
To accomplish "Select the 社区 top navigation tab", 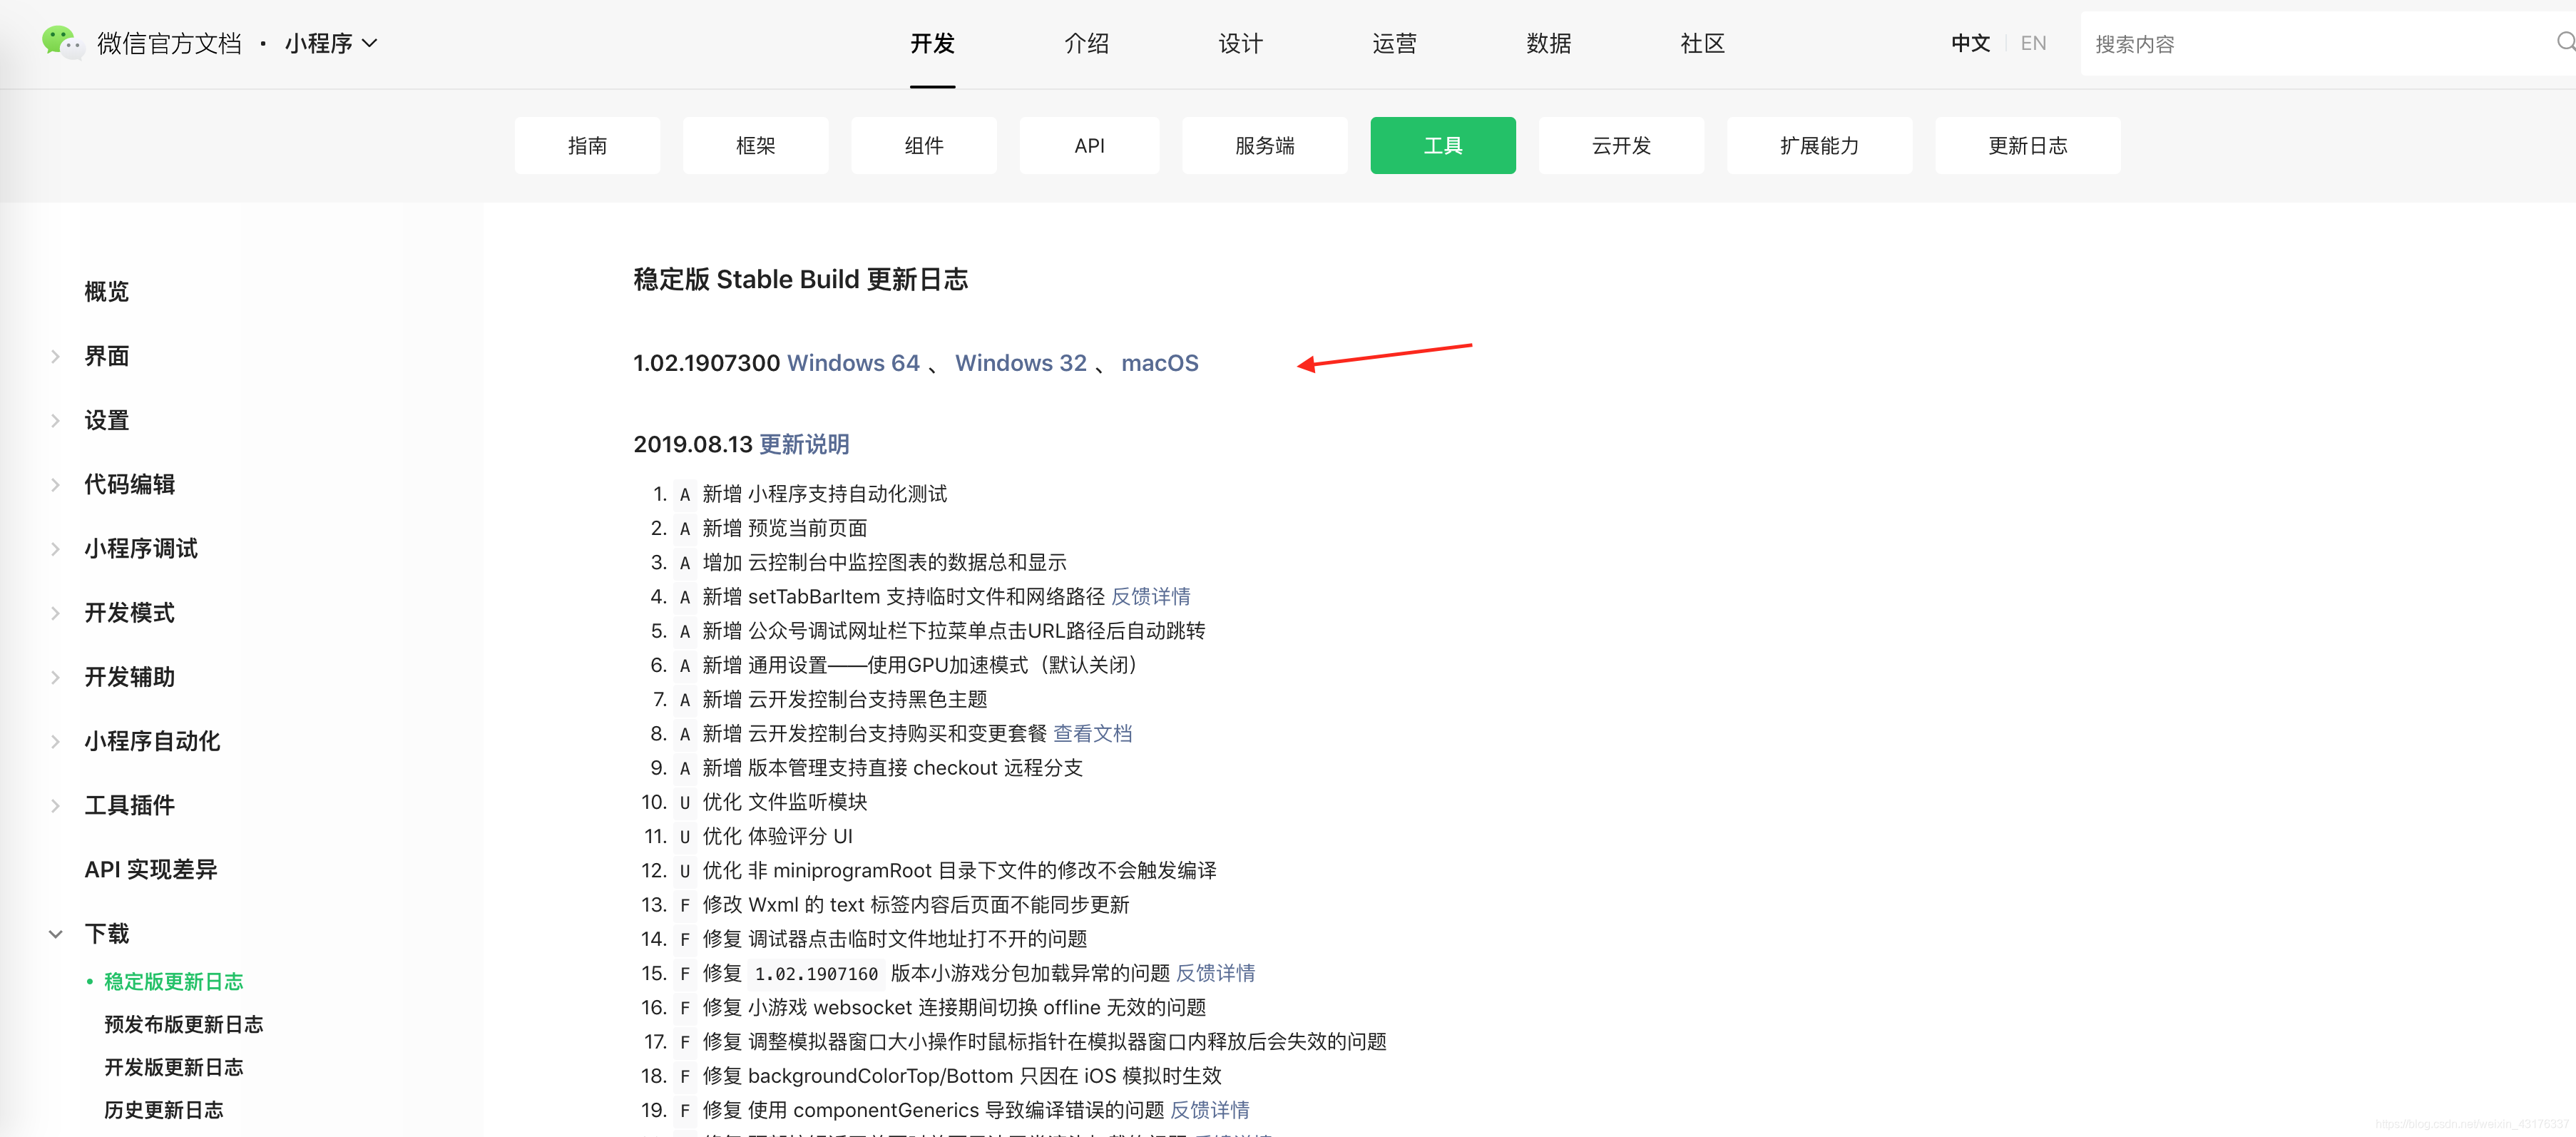I will (1702, 43).
